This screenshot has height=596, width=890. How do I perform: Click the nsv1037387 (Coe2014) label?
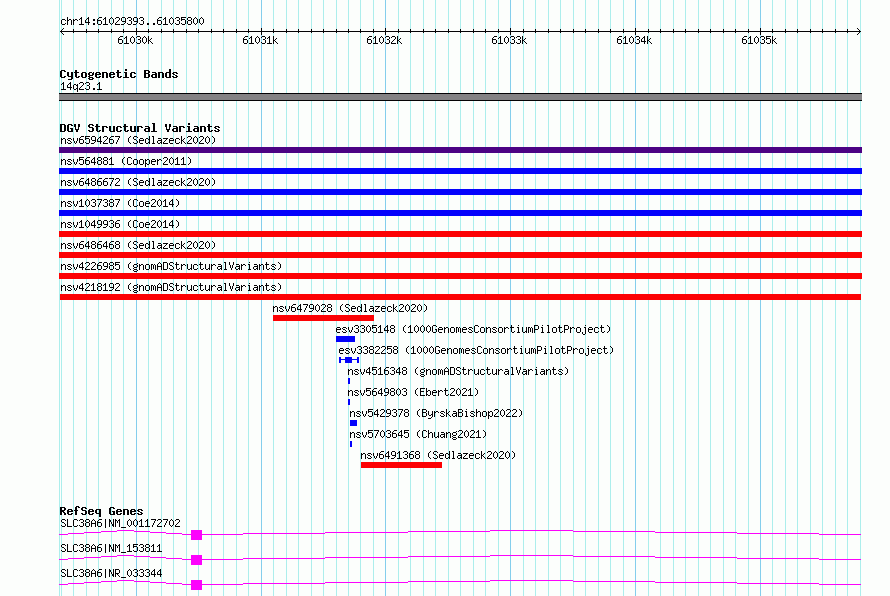point(120,203)
